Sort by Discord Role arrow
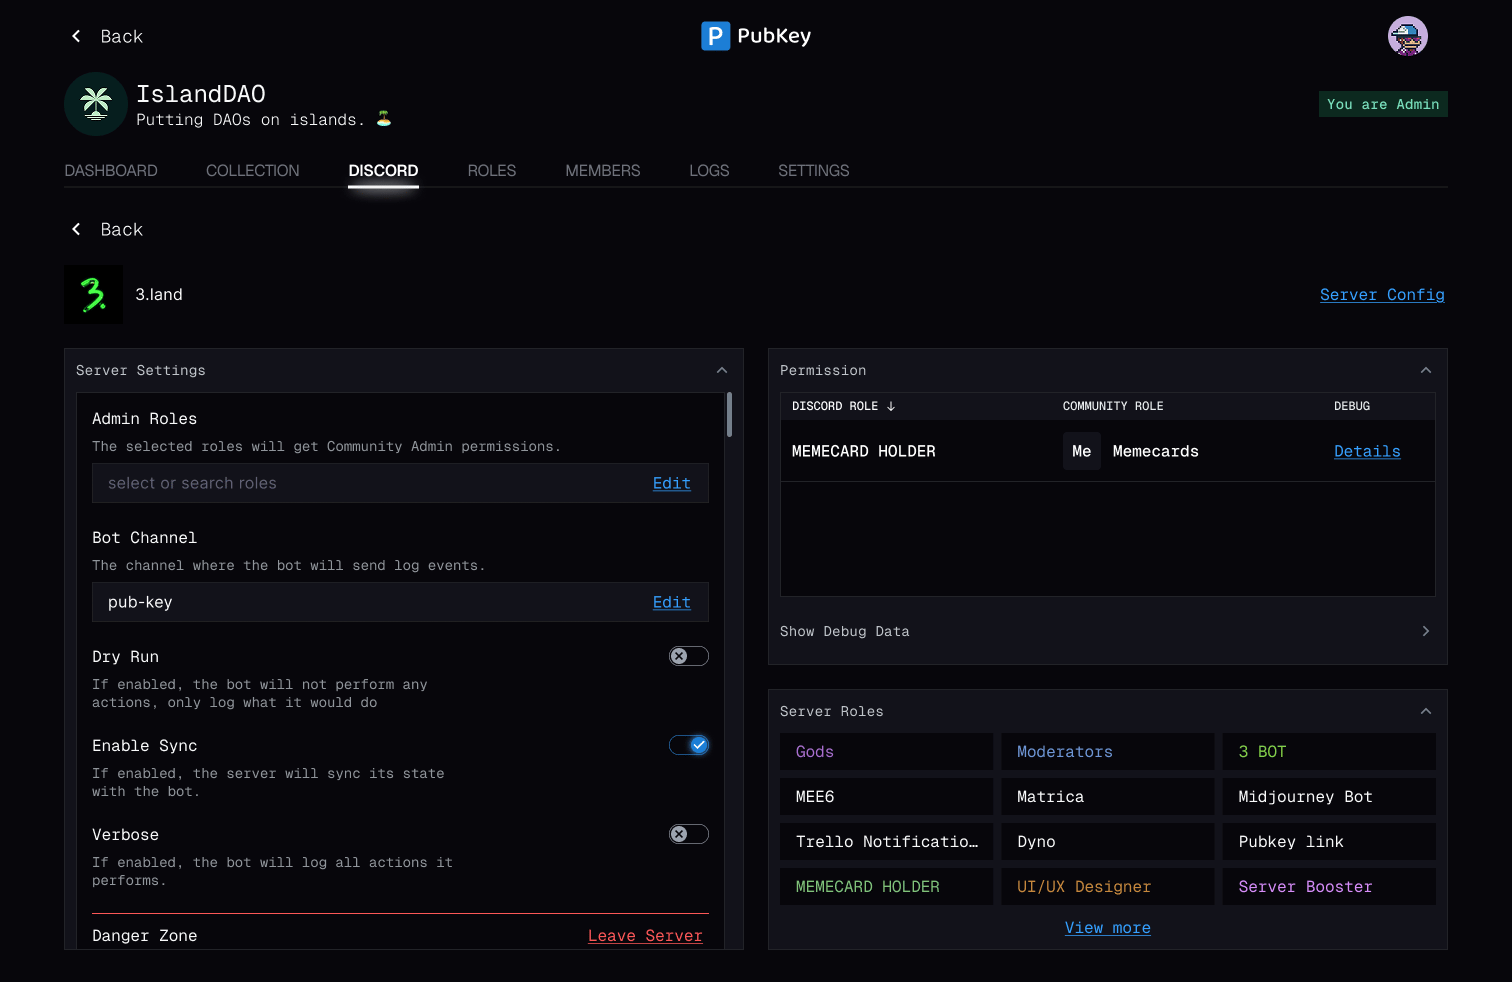The height and width of the screenshot is (982, 1512). tap(891, 406)
